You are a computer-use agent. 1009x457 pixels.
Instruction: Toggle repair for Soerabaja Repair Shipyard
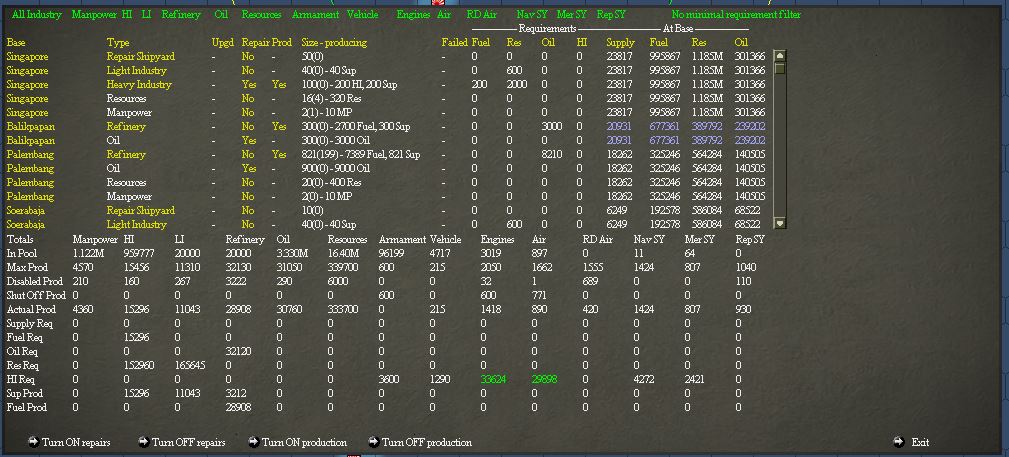click(x=248, y=211)
